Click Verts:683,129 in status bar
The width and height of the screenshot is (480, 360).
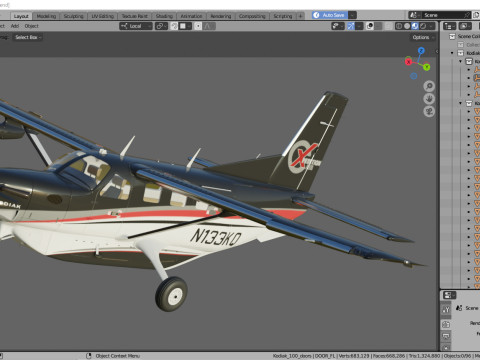click(x=354, y=356)
